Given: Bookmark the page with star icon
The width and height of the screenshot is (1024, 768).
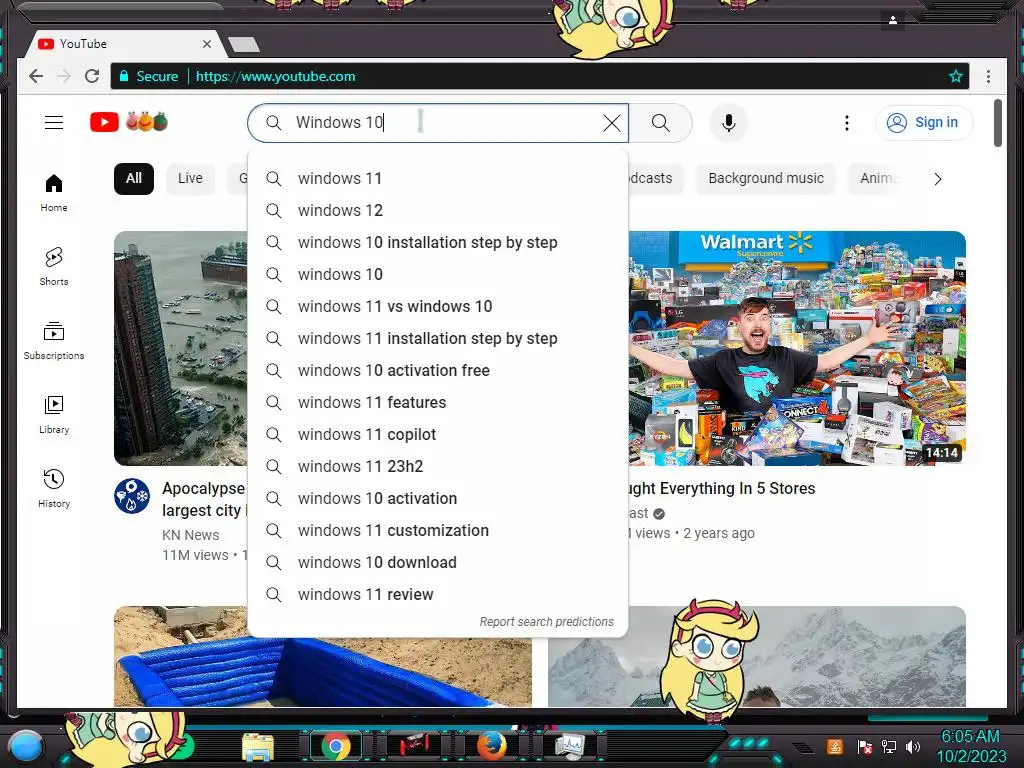Looking at the screenshot, I should 956,76.
